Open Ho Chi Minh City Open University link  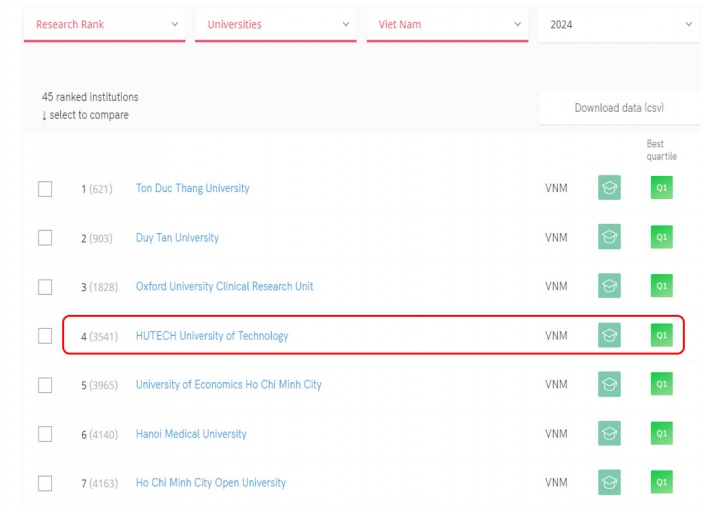211,483
